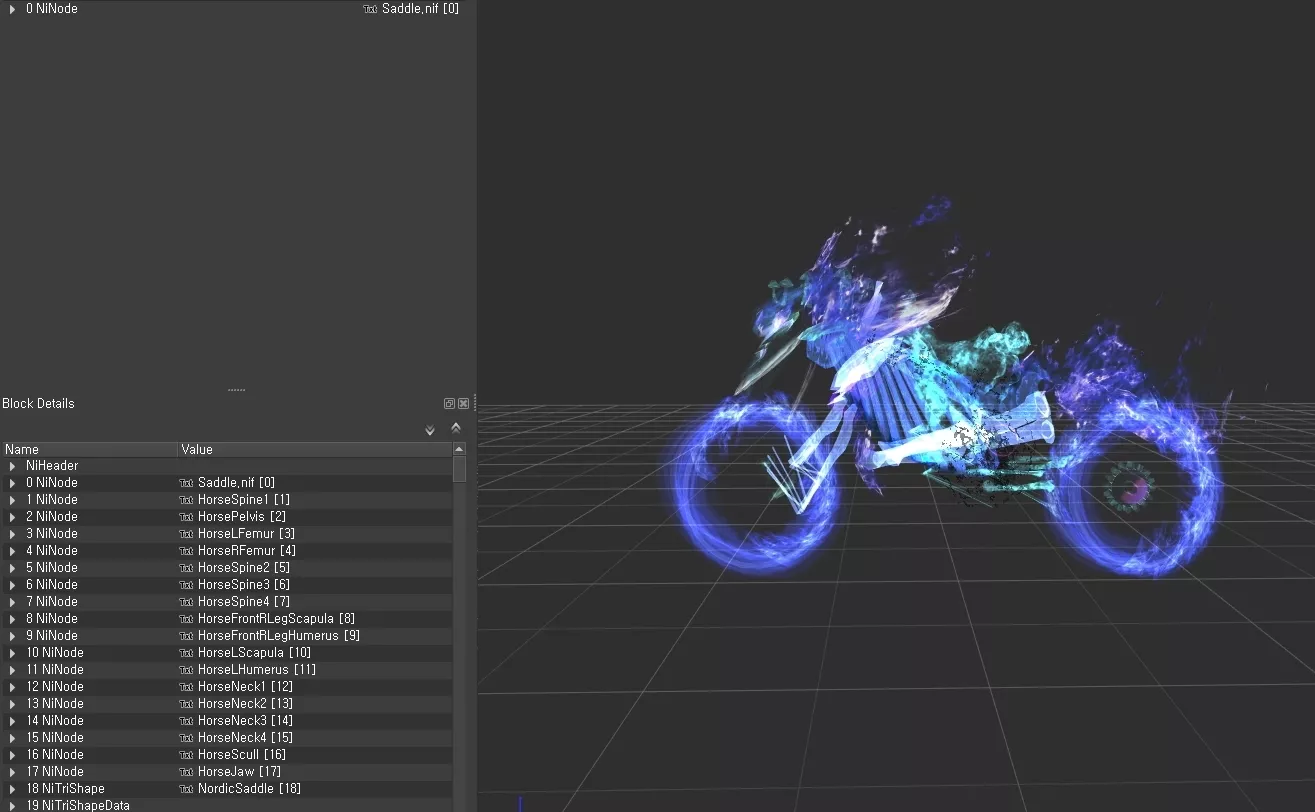Click Txt icon beside HorseLScapula value
Image resolution: width=1315 pixels, height=812 pixels.
point(186,653)
